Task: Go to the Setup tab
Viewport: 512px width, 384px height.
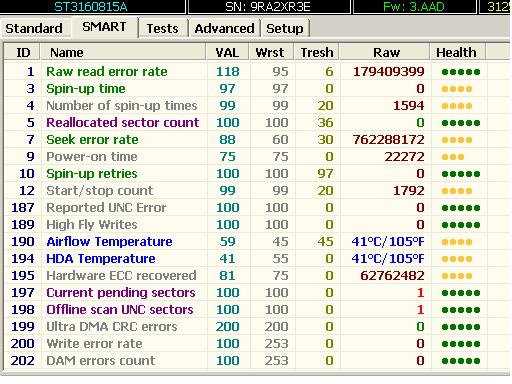Action: (285, 28)
